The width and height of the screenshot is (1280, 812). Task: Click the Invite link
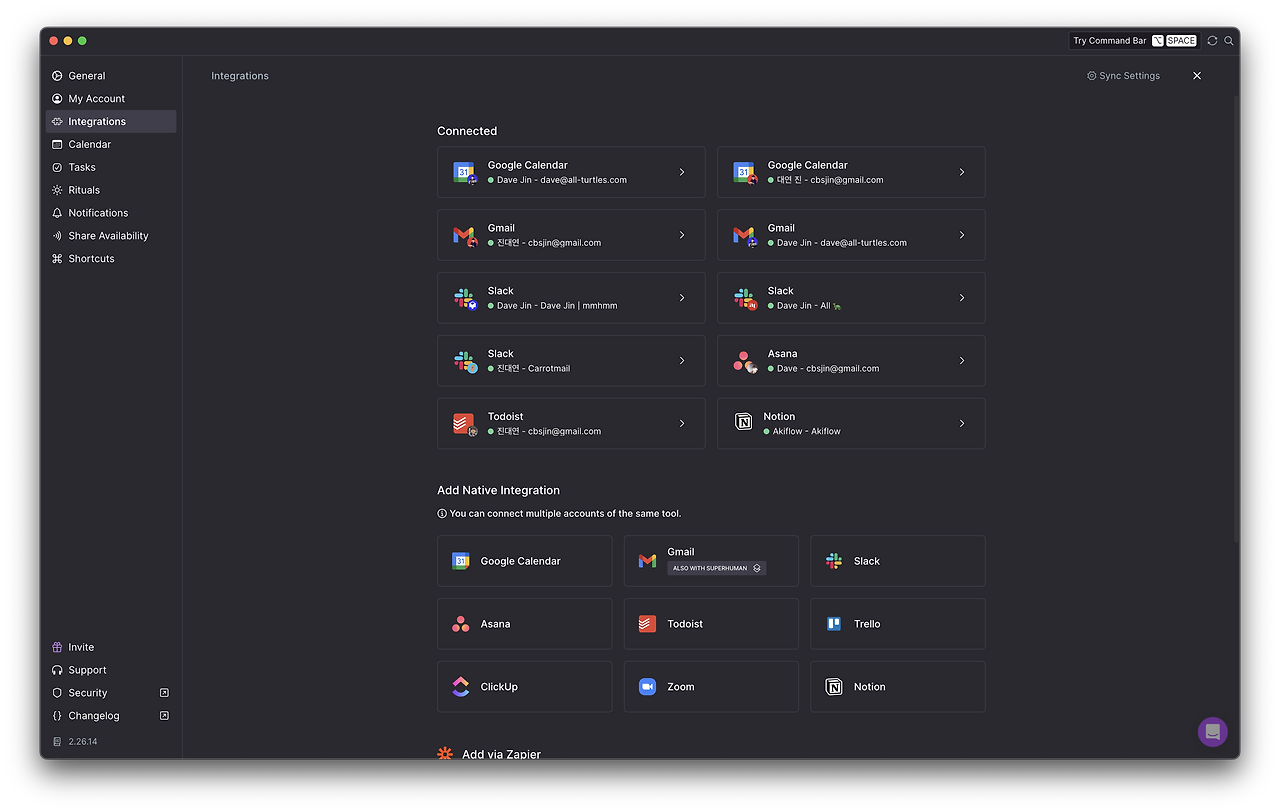point(81,647)
